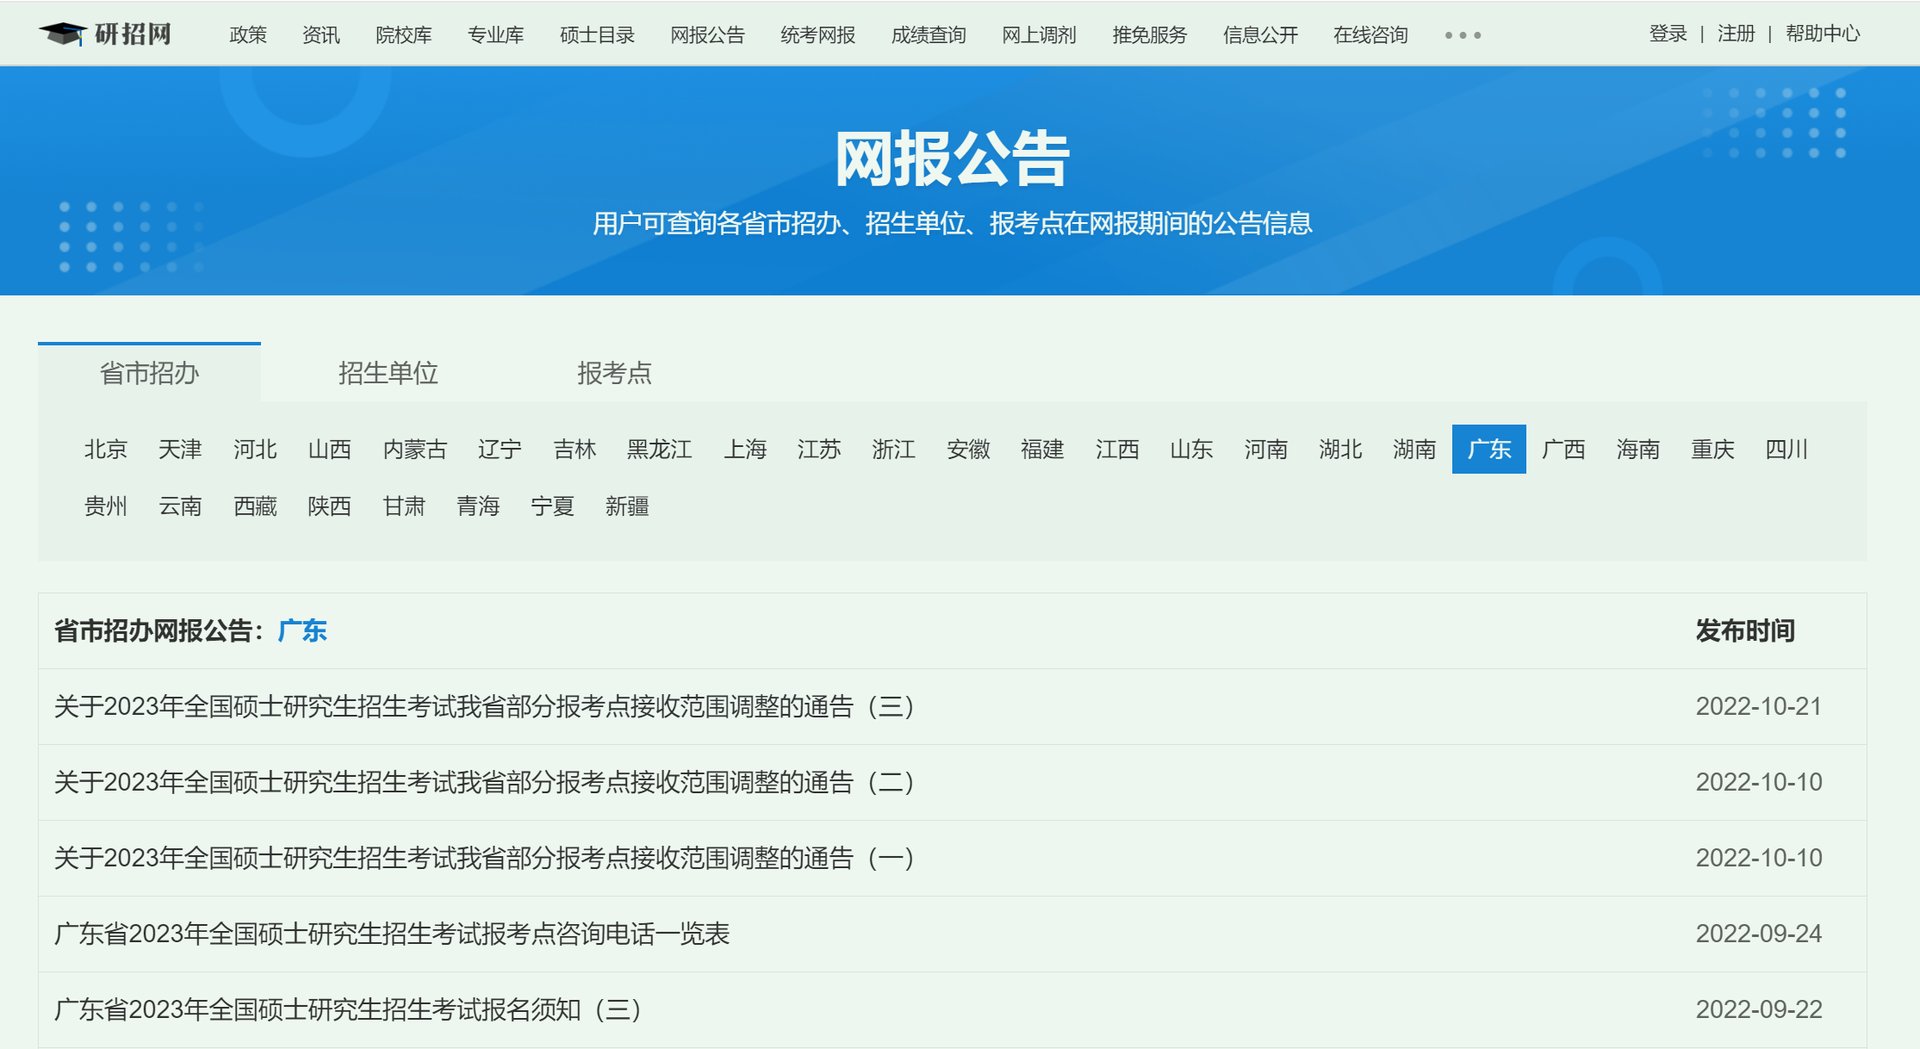This screenshot has width=1920, height=1049.
Task: Select province 安徽
Action: pyautogui.click(x=968, y=449)
